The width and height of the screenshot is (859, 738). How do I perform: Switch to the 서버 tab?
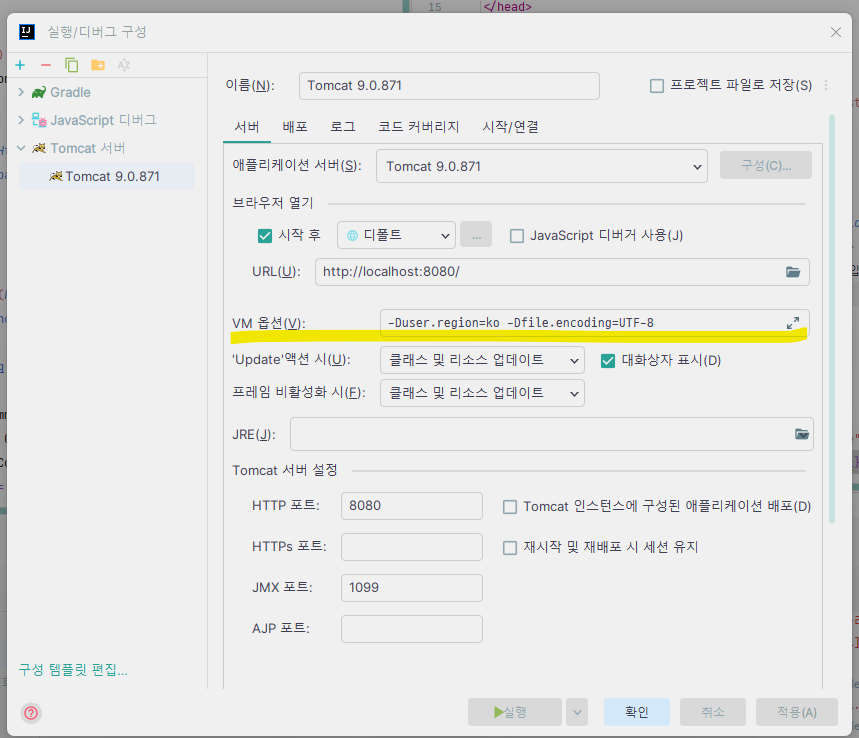point(247,127)
